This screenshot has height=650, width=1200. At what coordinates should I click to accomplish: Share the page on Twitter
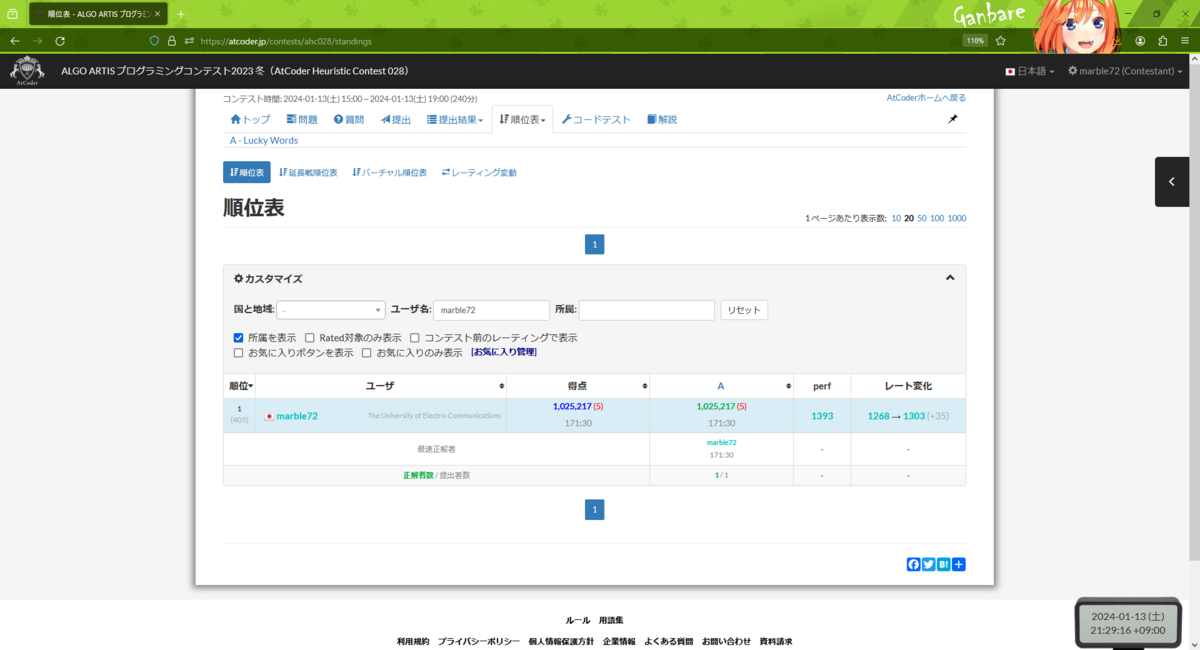tap(928, 564)
